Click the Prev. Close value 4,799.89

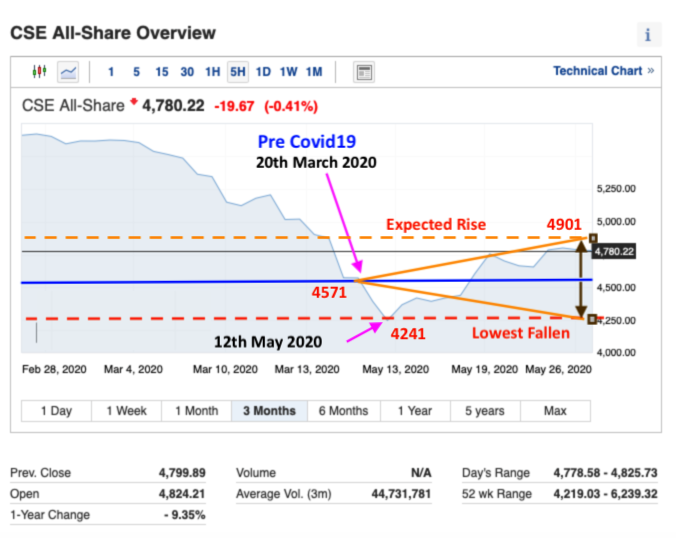(182, 472)
